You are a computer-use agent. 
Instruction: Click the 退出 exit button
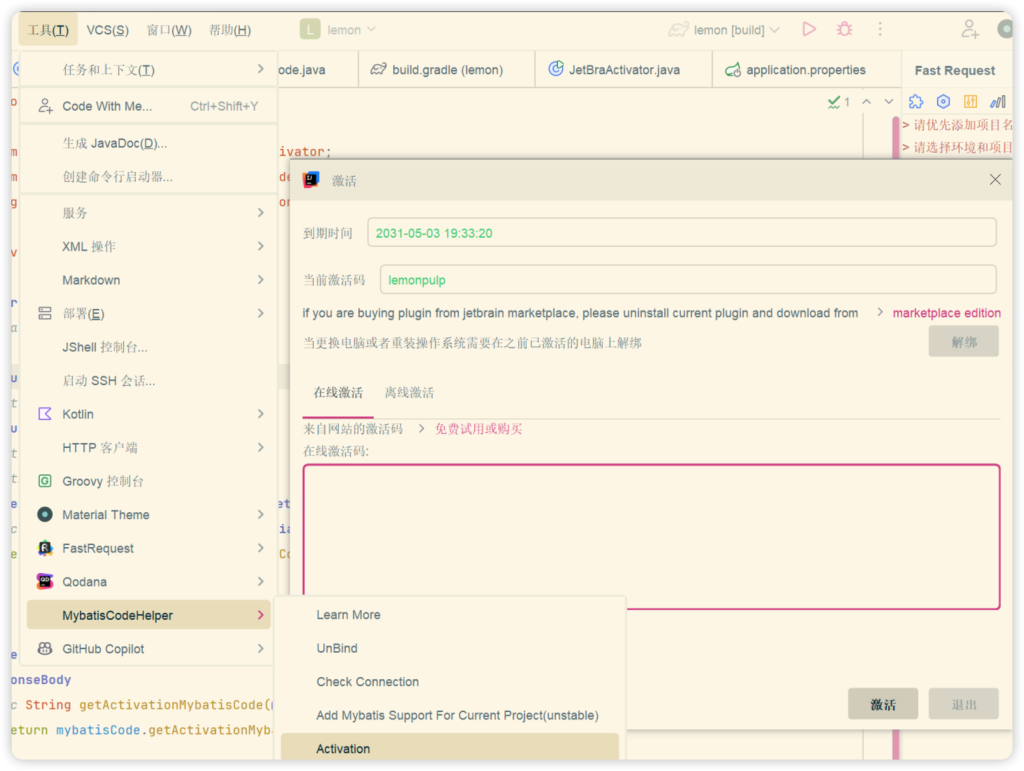coord(963,704)
